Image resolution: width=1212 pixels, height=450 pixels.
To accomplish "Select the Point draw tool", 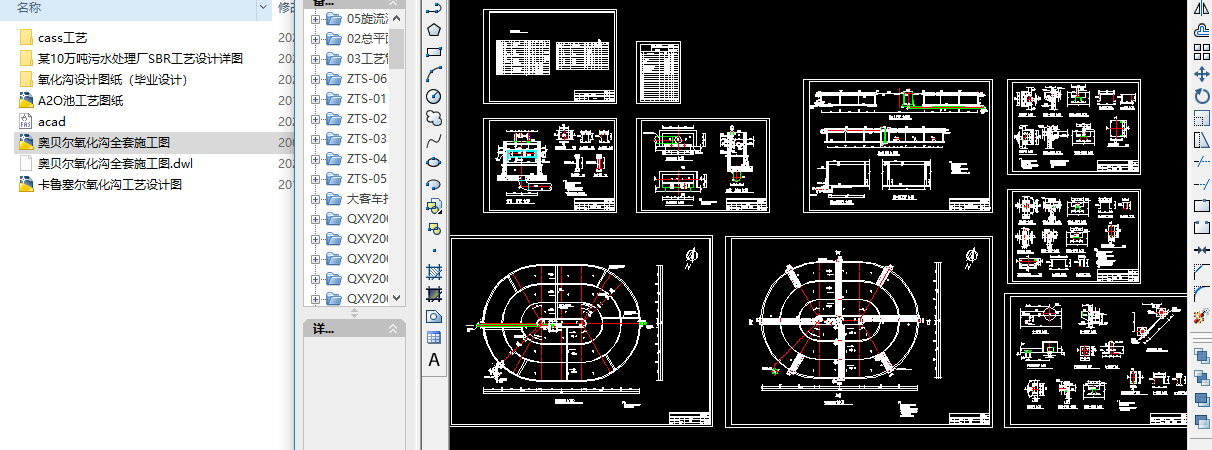I will pos(434,250).
